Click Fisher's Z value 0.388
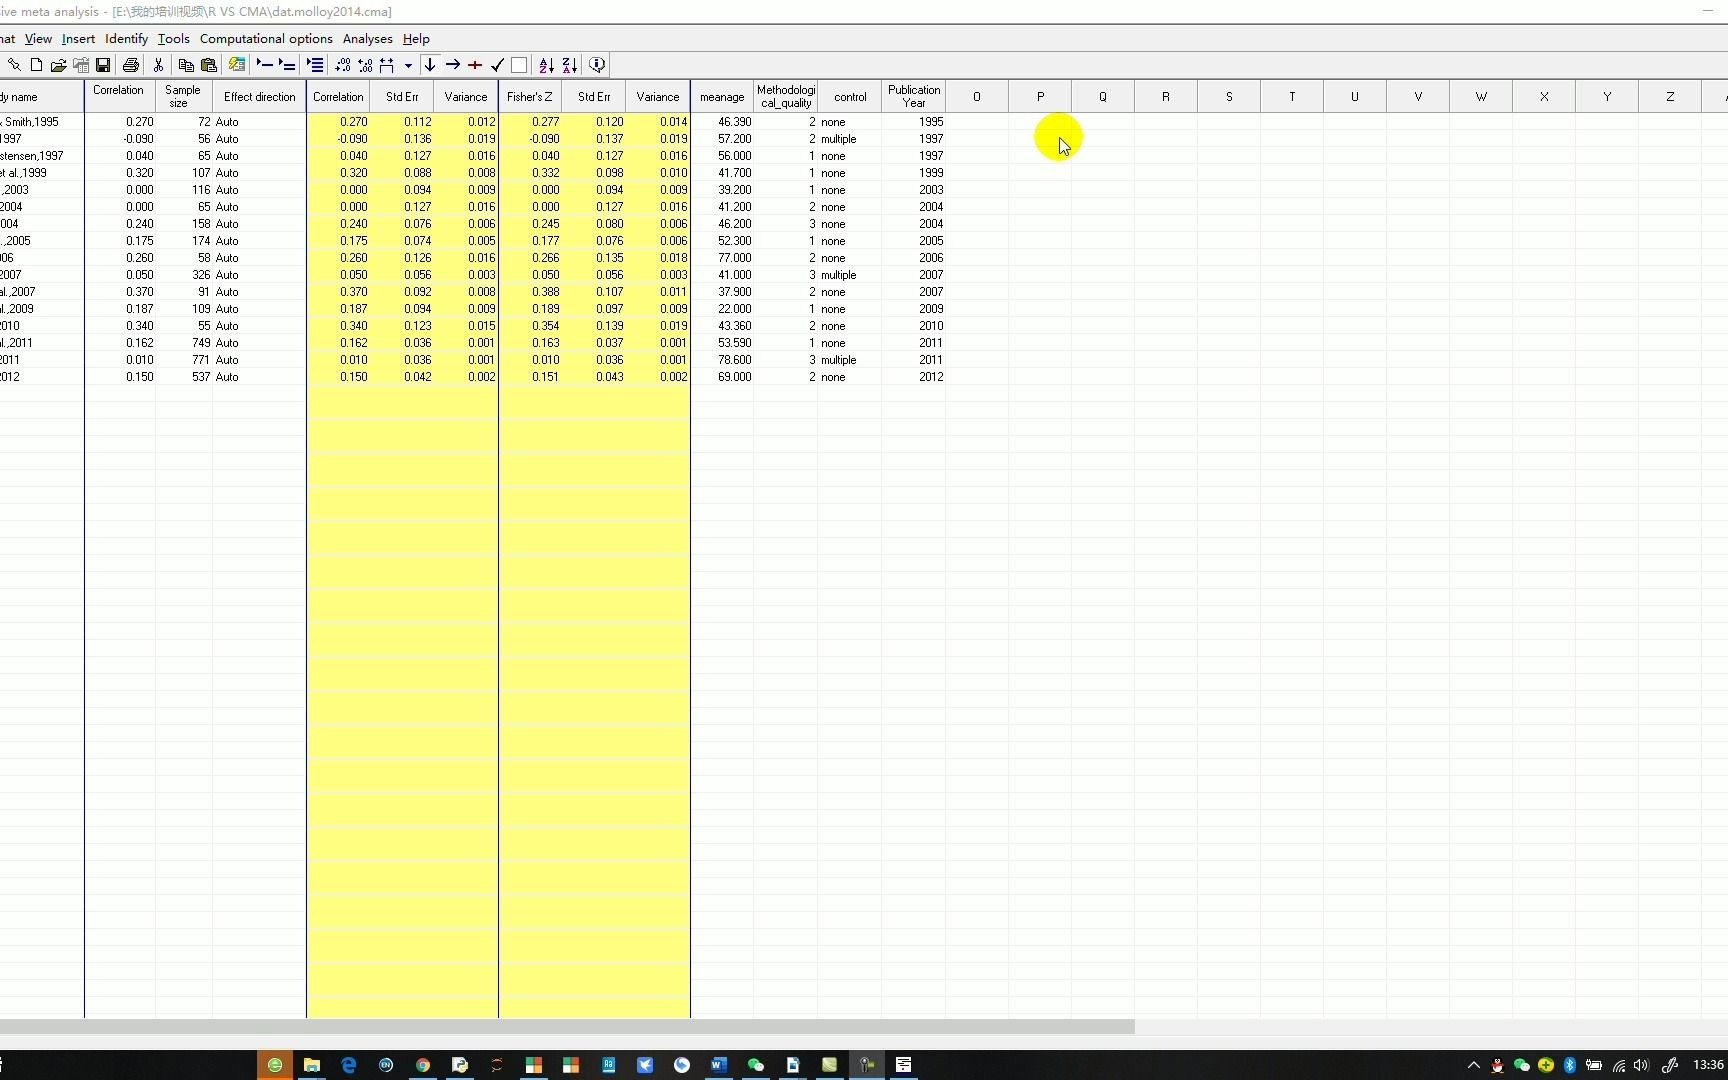This screenshot has width=1728, height=1080. [530, 292]
